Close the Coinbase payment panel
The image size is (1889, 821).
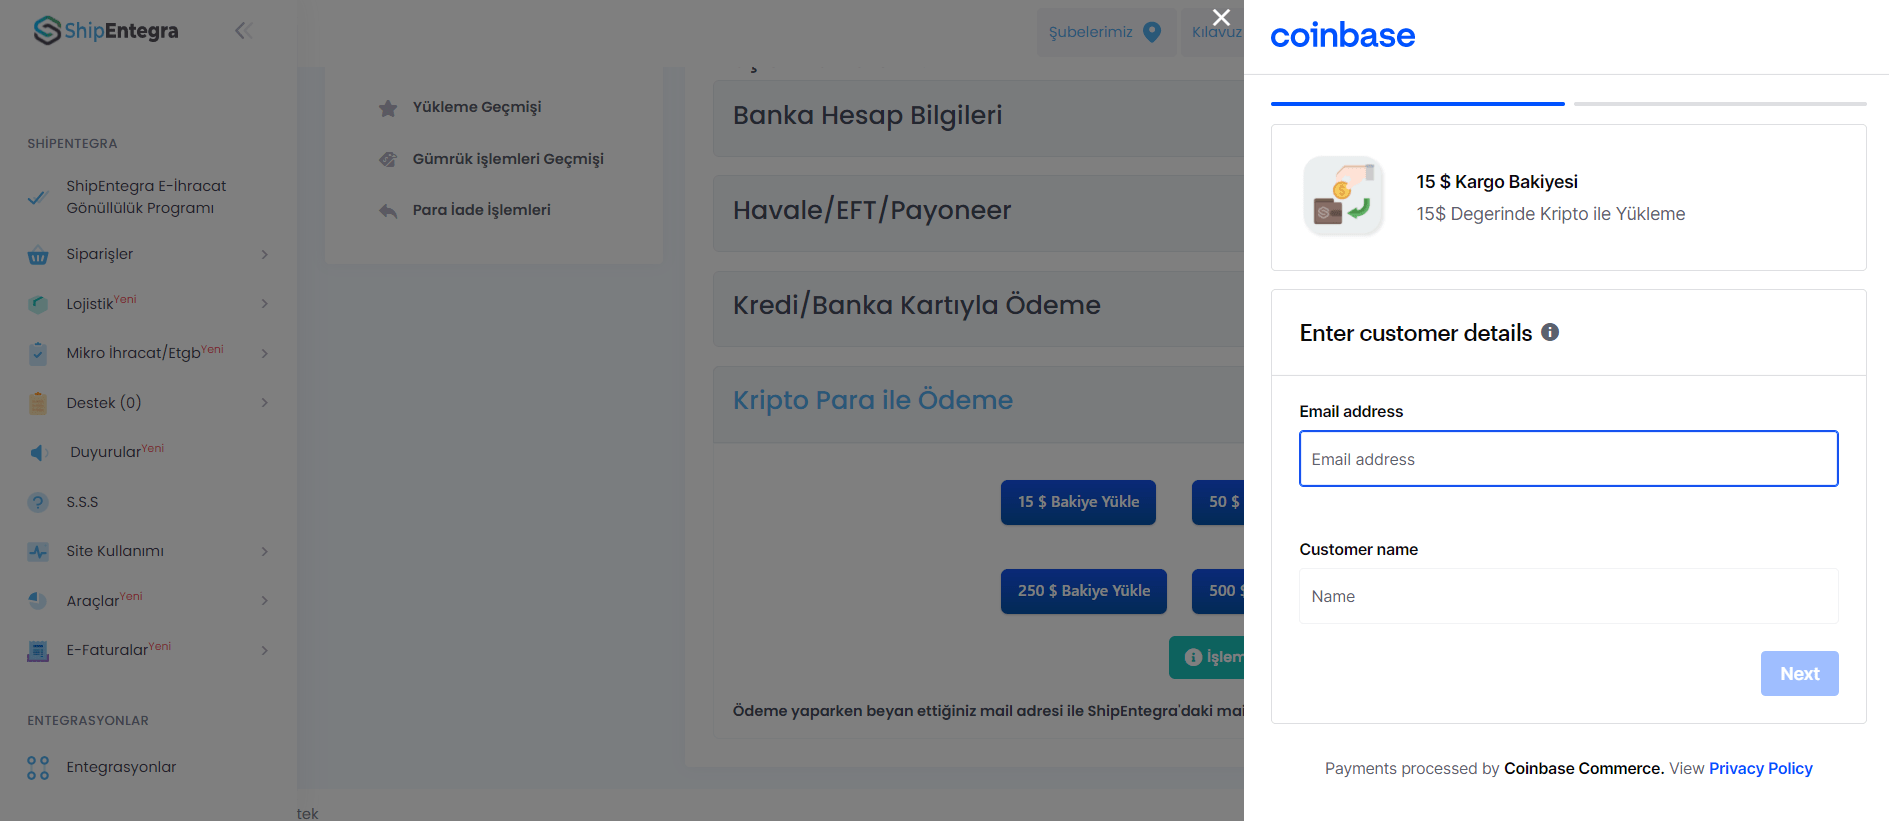[x=1221, y=17]
